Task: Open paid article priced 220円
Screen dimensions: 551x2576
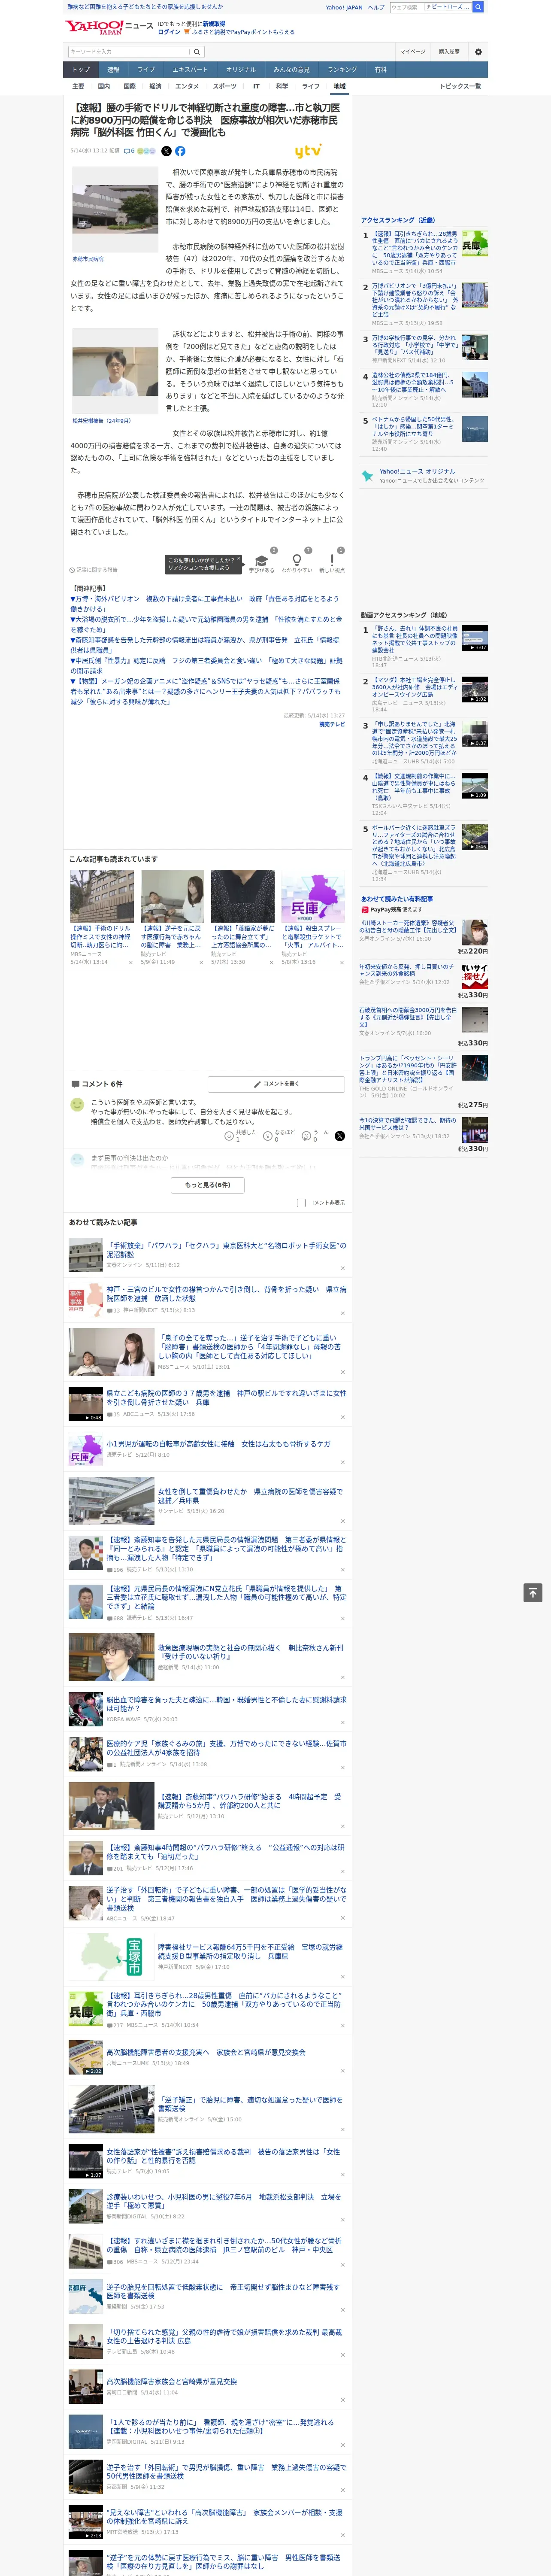Action: tap(408, 927)
